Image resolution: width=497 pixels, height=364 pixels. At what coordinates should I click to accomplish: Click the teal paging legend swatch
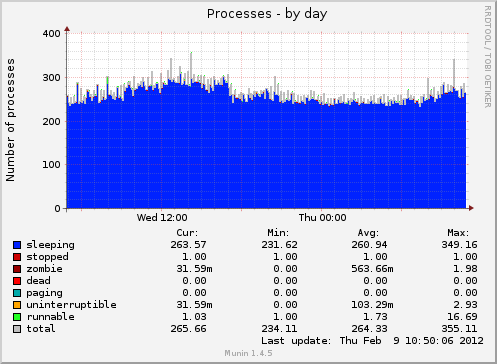tap(17, 293)
